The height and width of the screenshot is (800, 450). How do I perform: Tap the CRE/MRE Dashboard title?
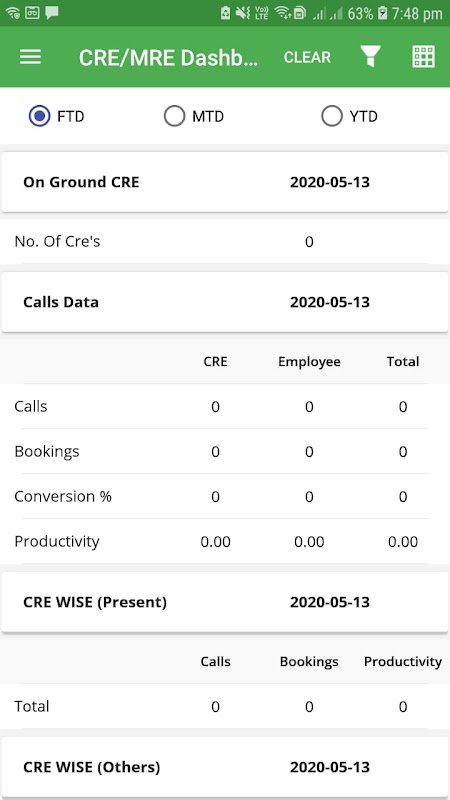pos(168,58)
